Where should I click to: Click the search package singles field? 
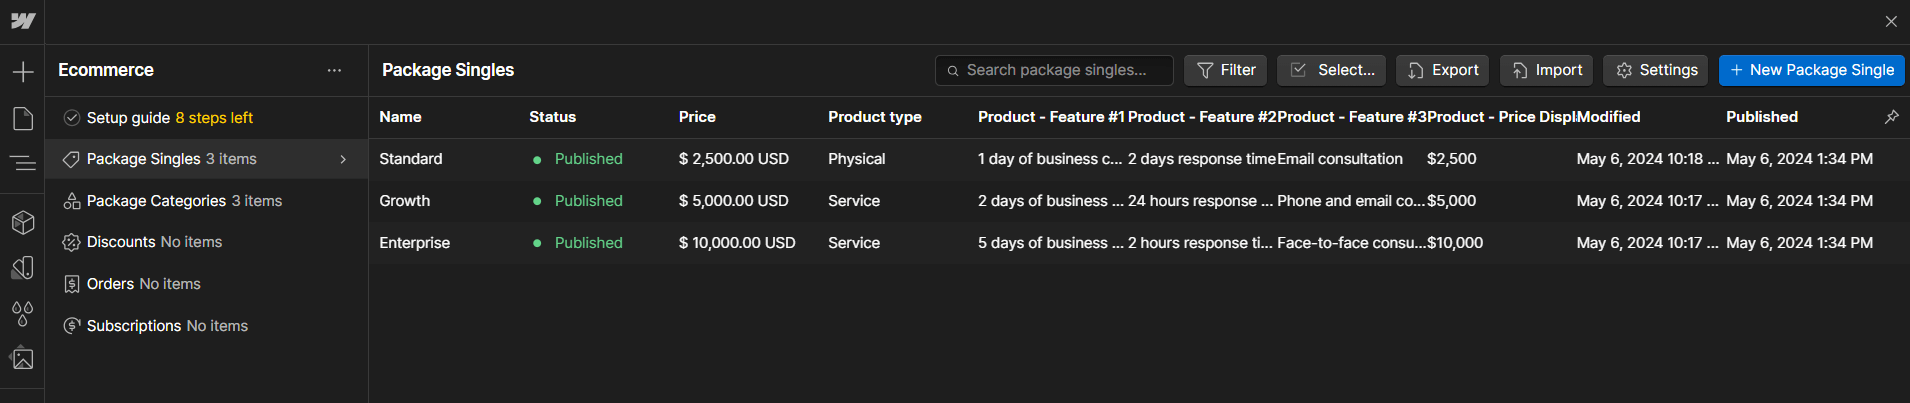(x=1060, y=70)
